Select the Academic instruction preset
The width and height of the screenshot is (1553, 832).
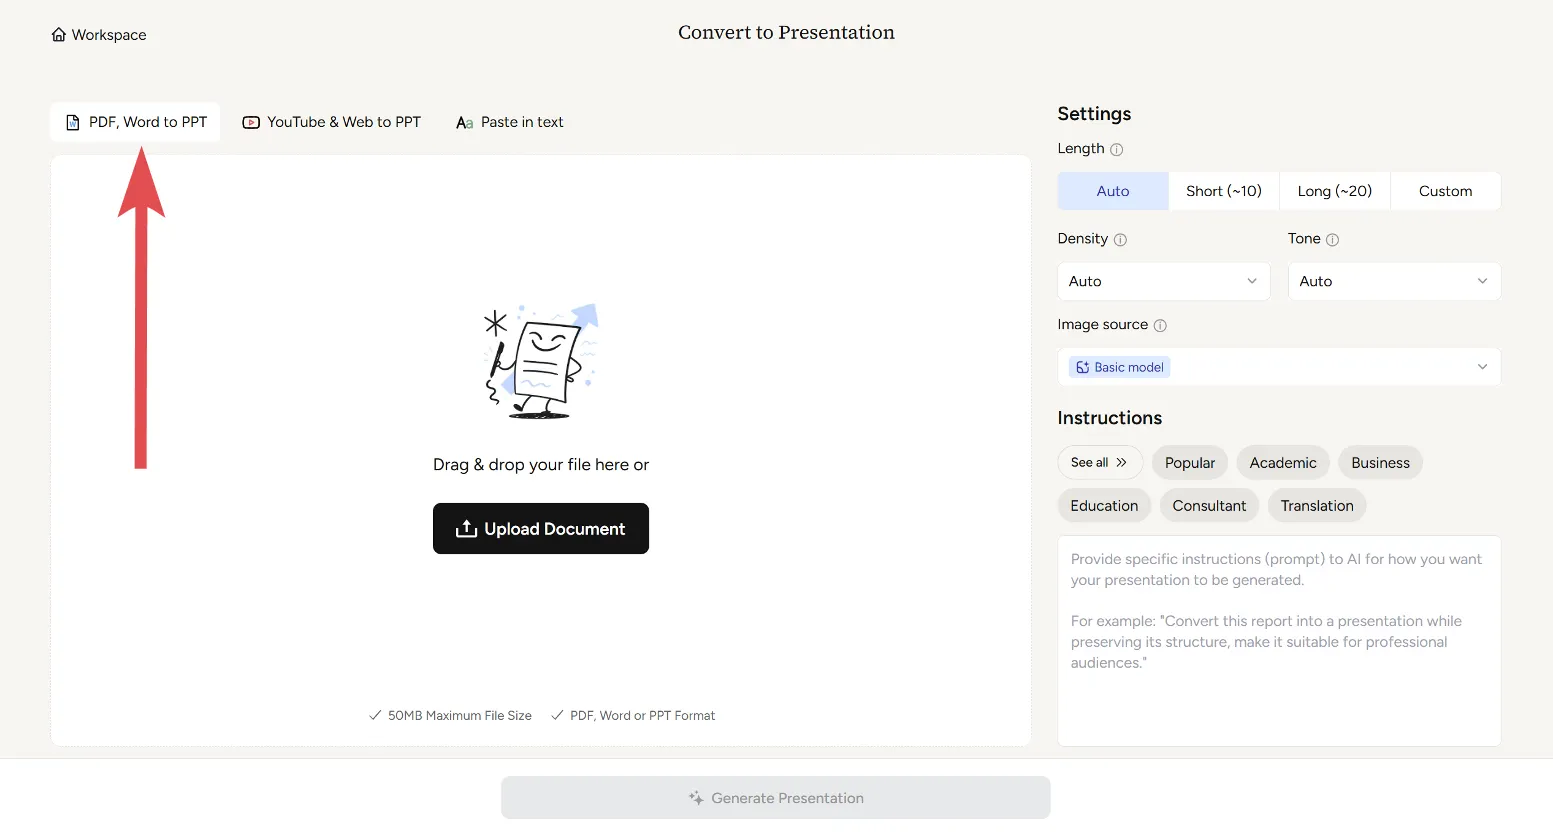(1282, 463)
